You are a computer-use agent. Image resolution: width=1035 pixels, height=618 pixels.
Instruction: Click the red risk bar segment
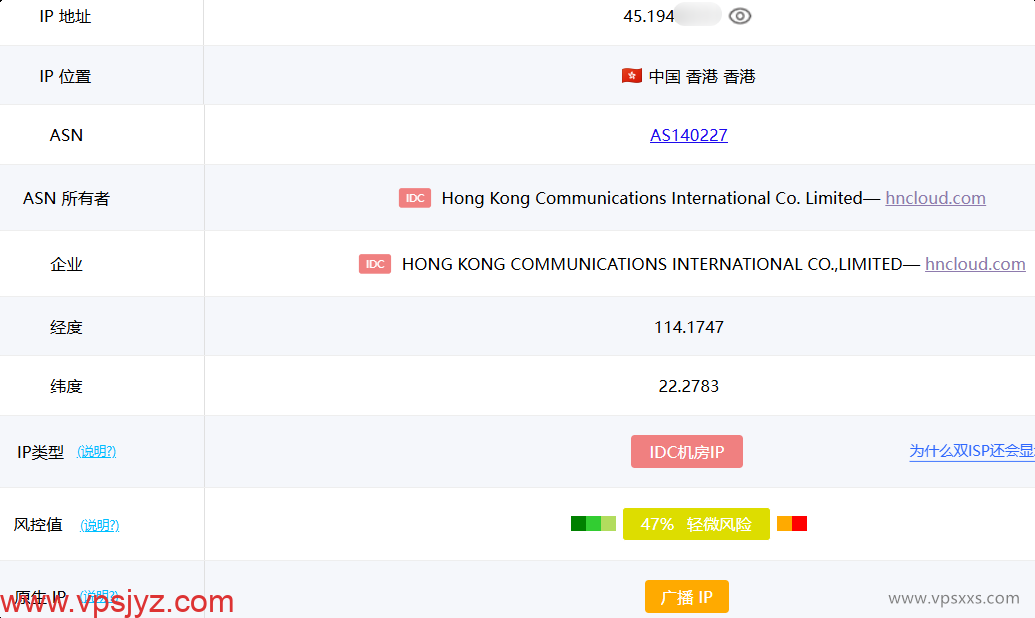tap(799, 523)
